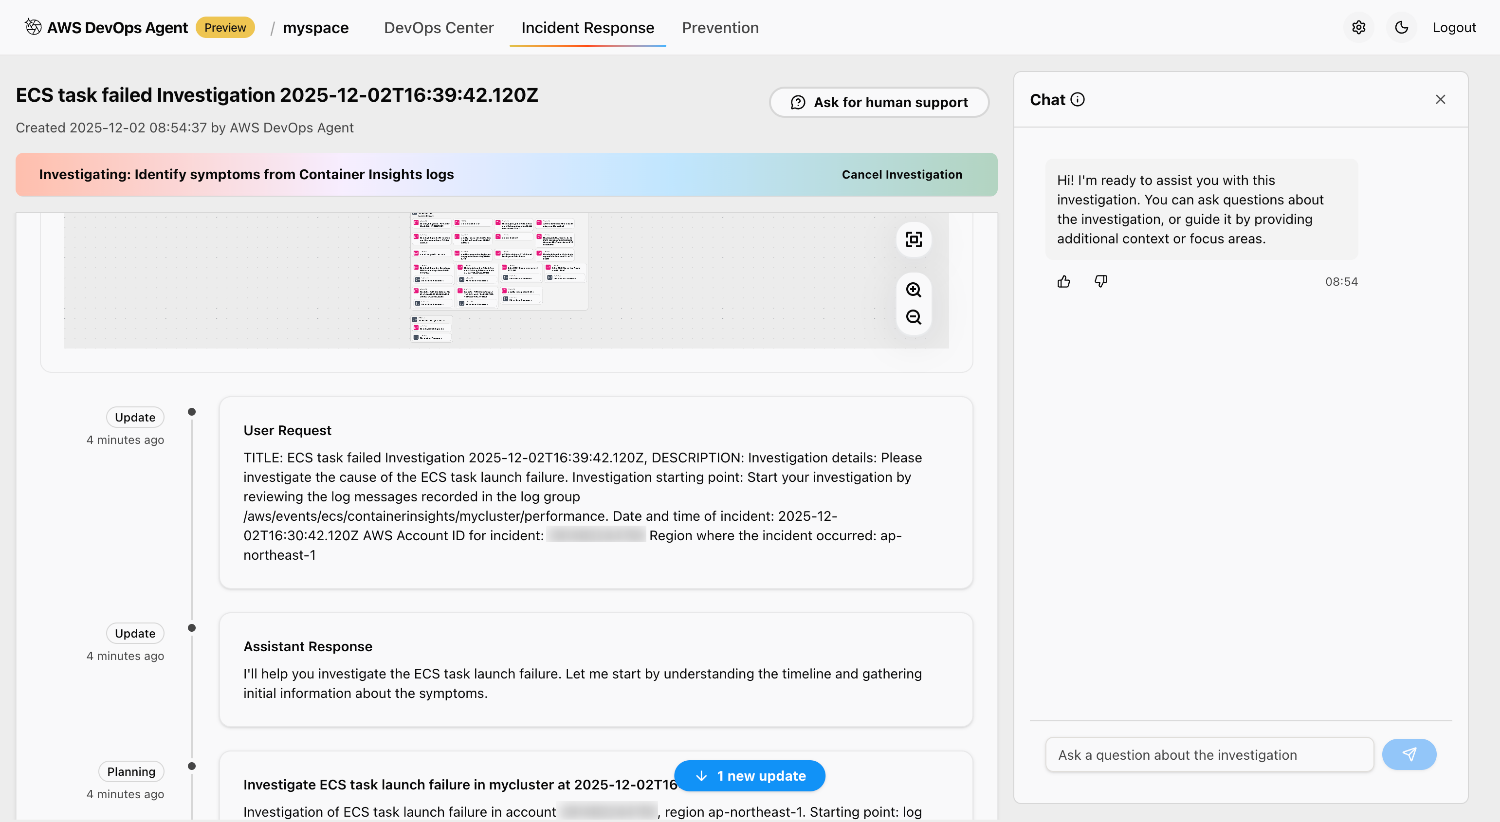Click the ECS task failed Investigation title

(277, 95)
